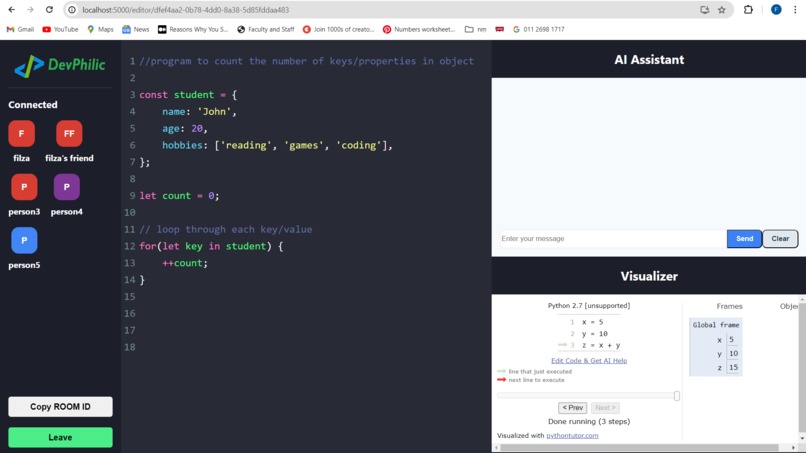Select the person3 avatar

click(x=24, y=187)
